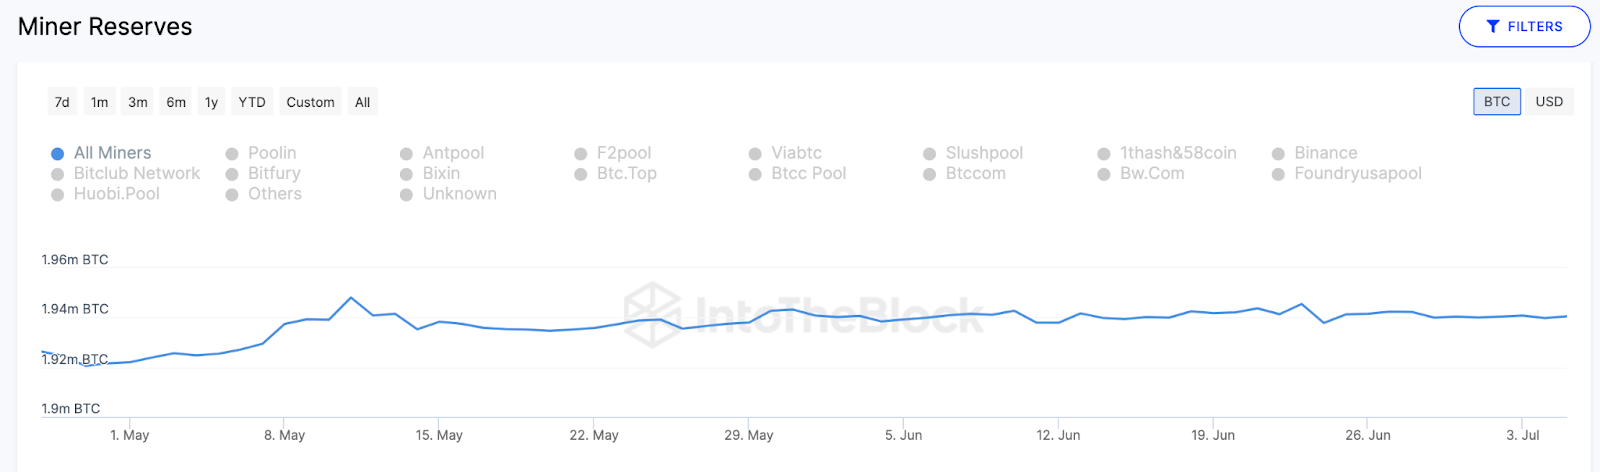Show Foundryusapool series via its dot
The image size is (1600, 472).
(x=1278, y=175)
